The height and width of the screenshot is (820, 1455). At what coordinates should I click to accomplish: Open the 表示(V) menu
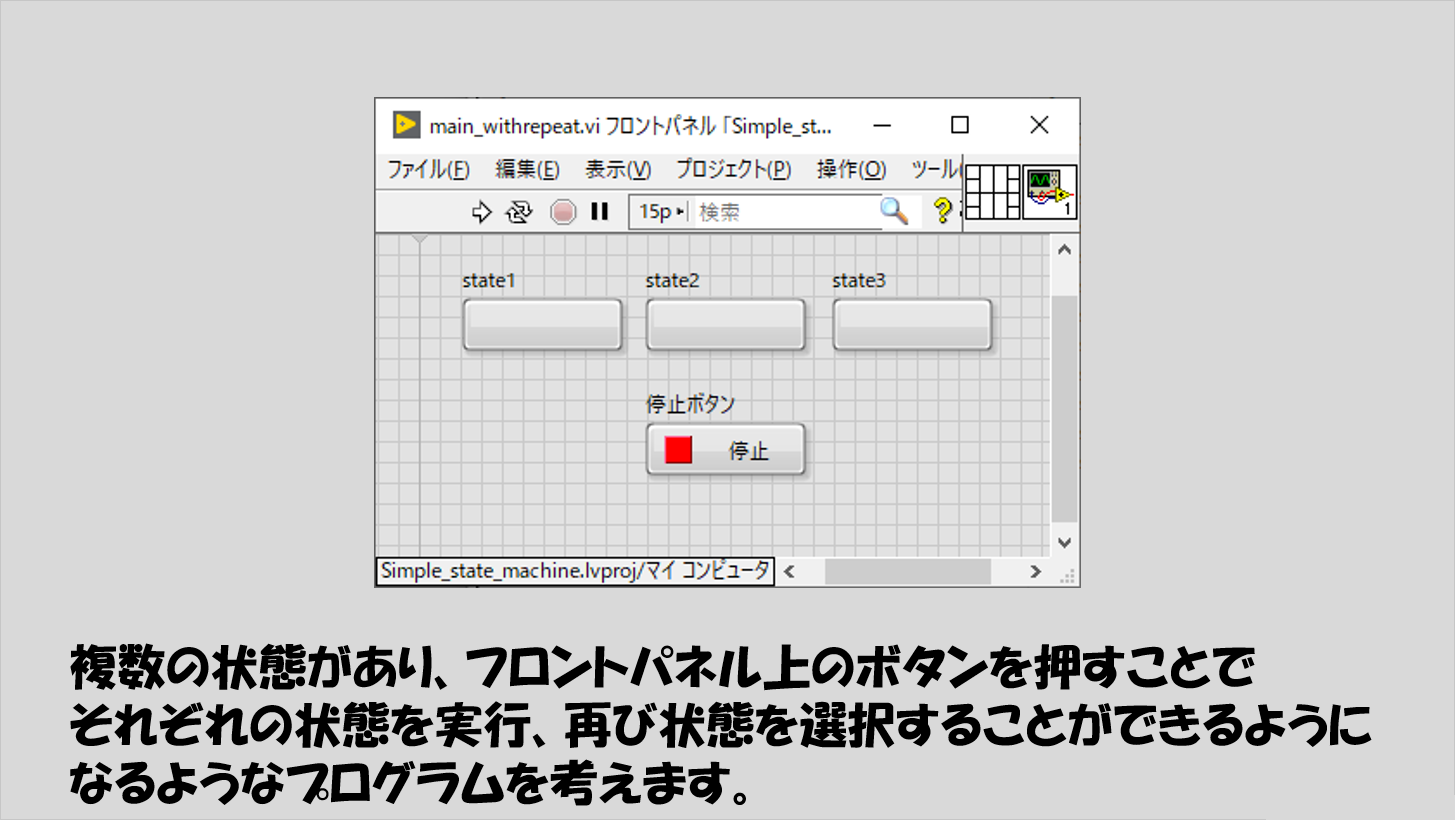[x=617, y=169]
